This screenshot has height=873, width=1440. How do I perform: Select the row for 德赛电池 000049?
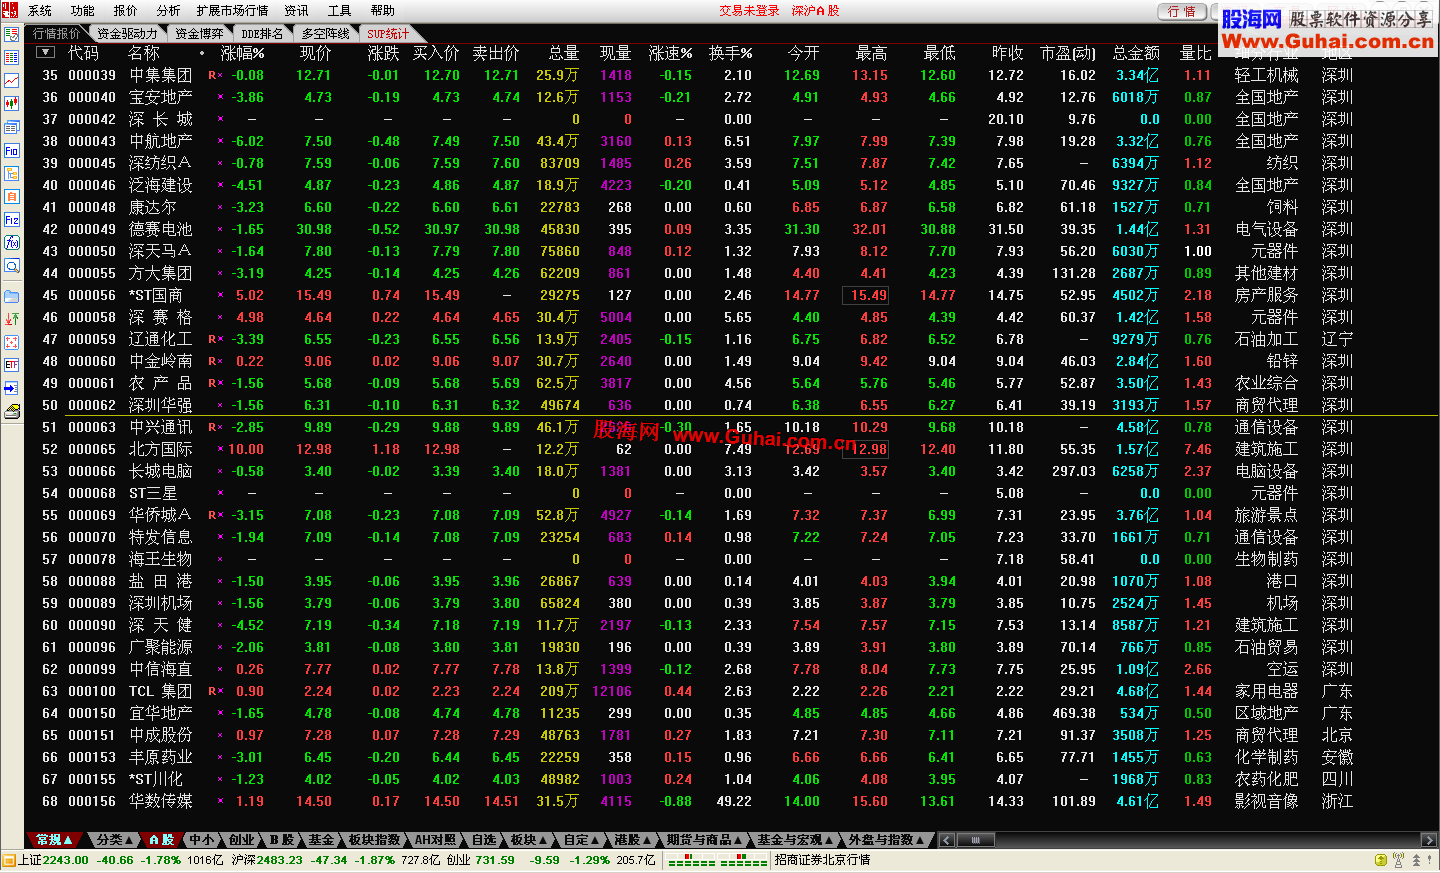tap(731, 229)
